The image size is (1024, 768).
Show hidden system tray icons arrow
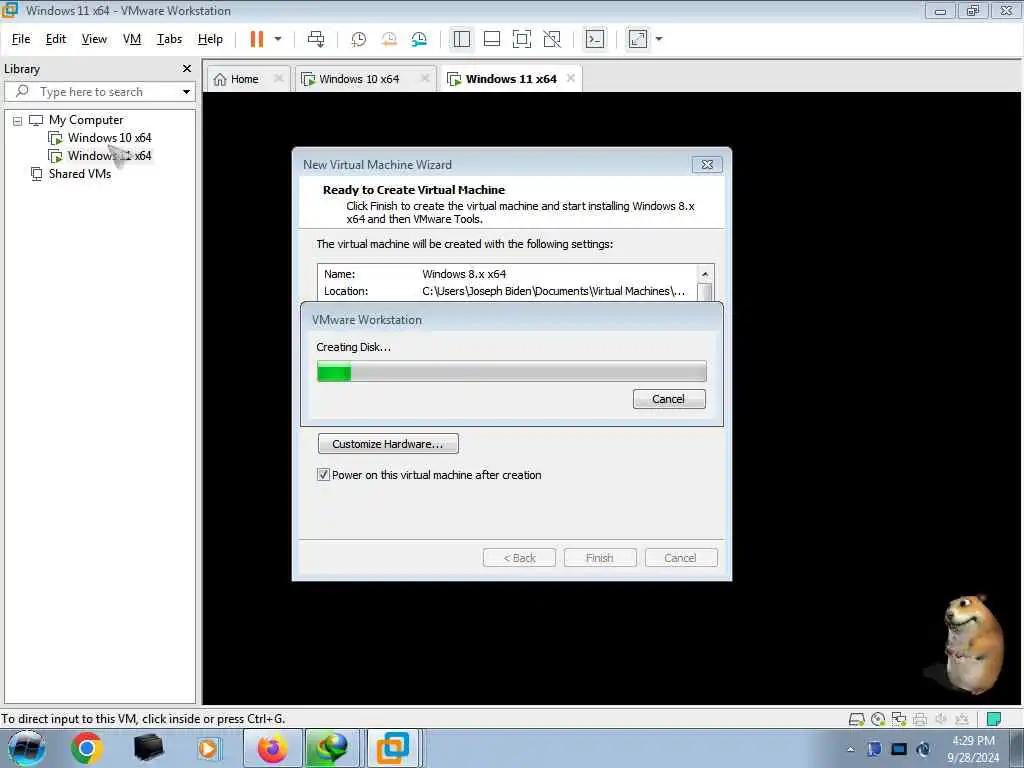pyautogui.click(x=851, y=749)
